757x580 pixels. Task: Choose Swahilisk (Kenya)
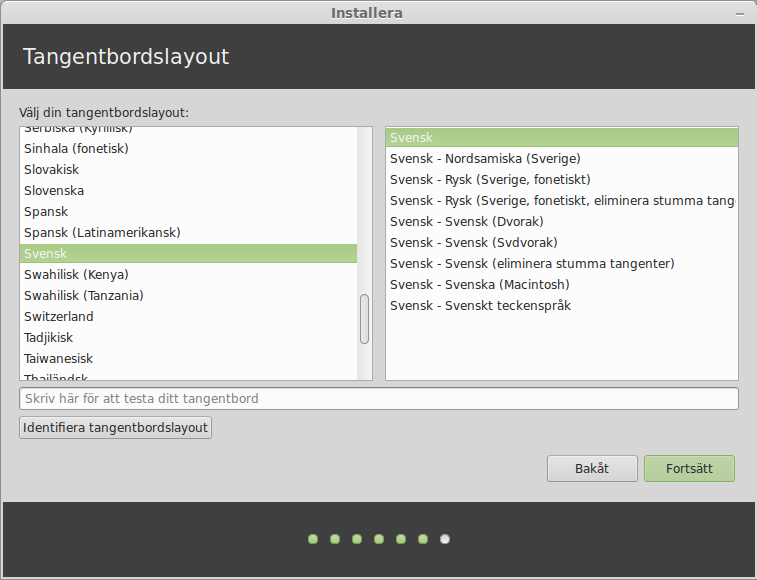(x=188, y=274)
